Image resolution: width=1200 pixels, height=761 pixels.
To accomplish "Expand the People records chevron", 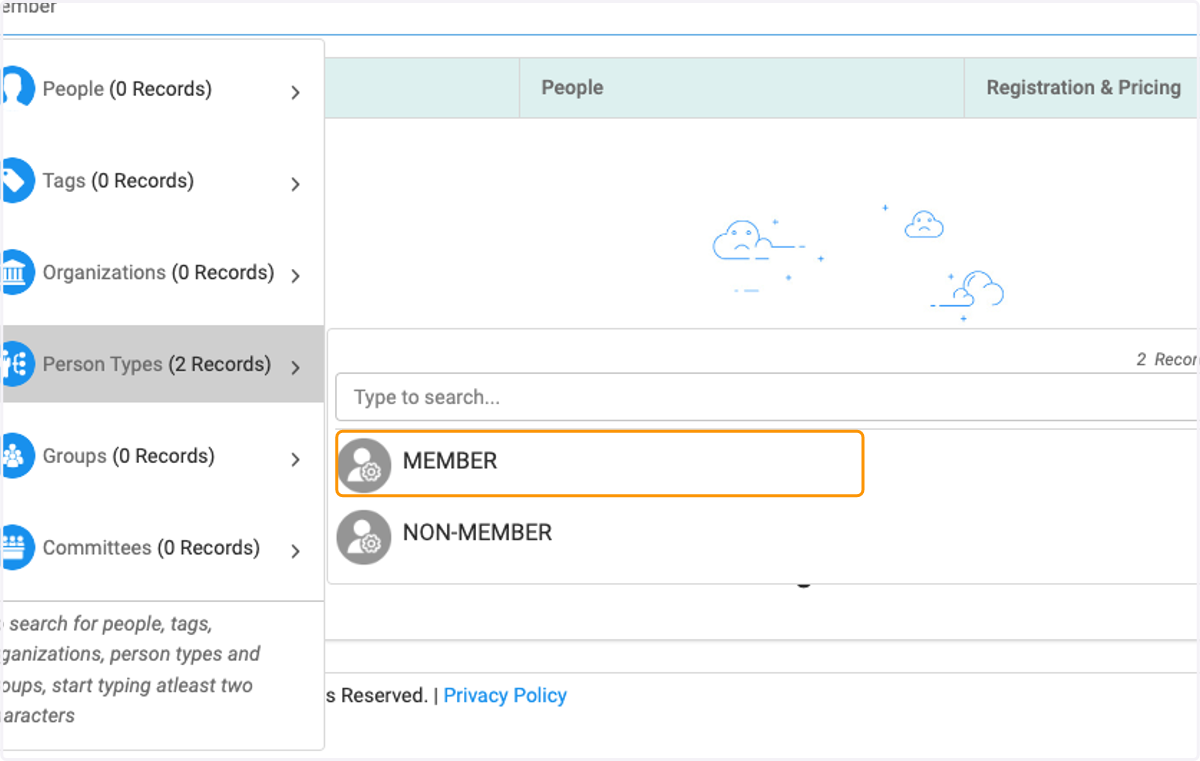I will pos(295,92).
